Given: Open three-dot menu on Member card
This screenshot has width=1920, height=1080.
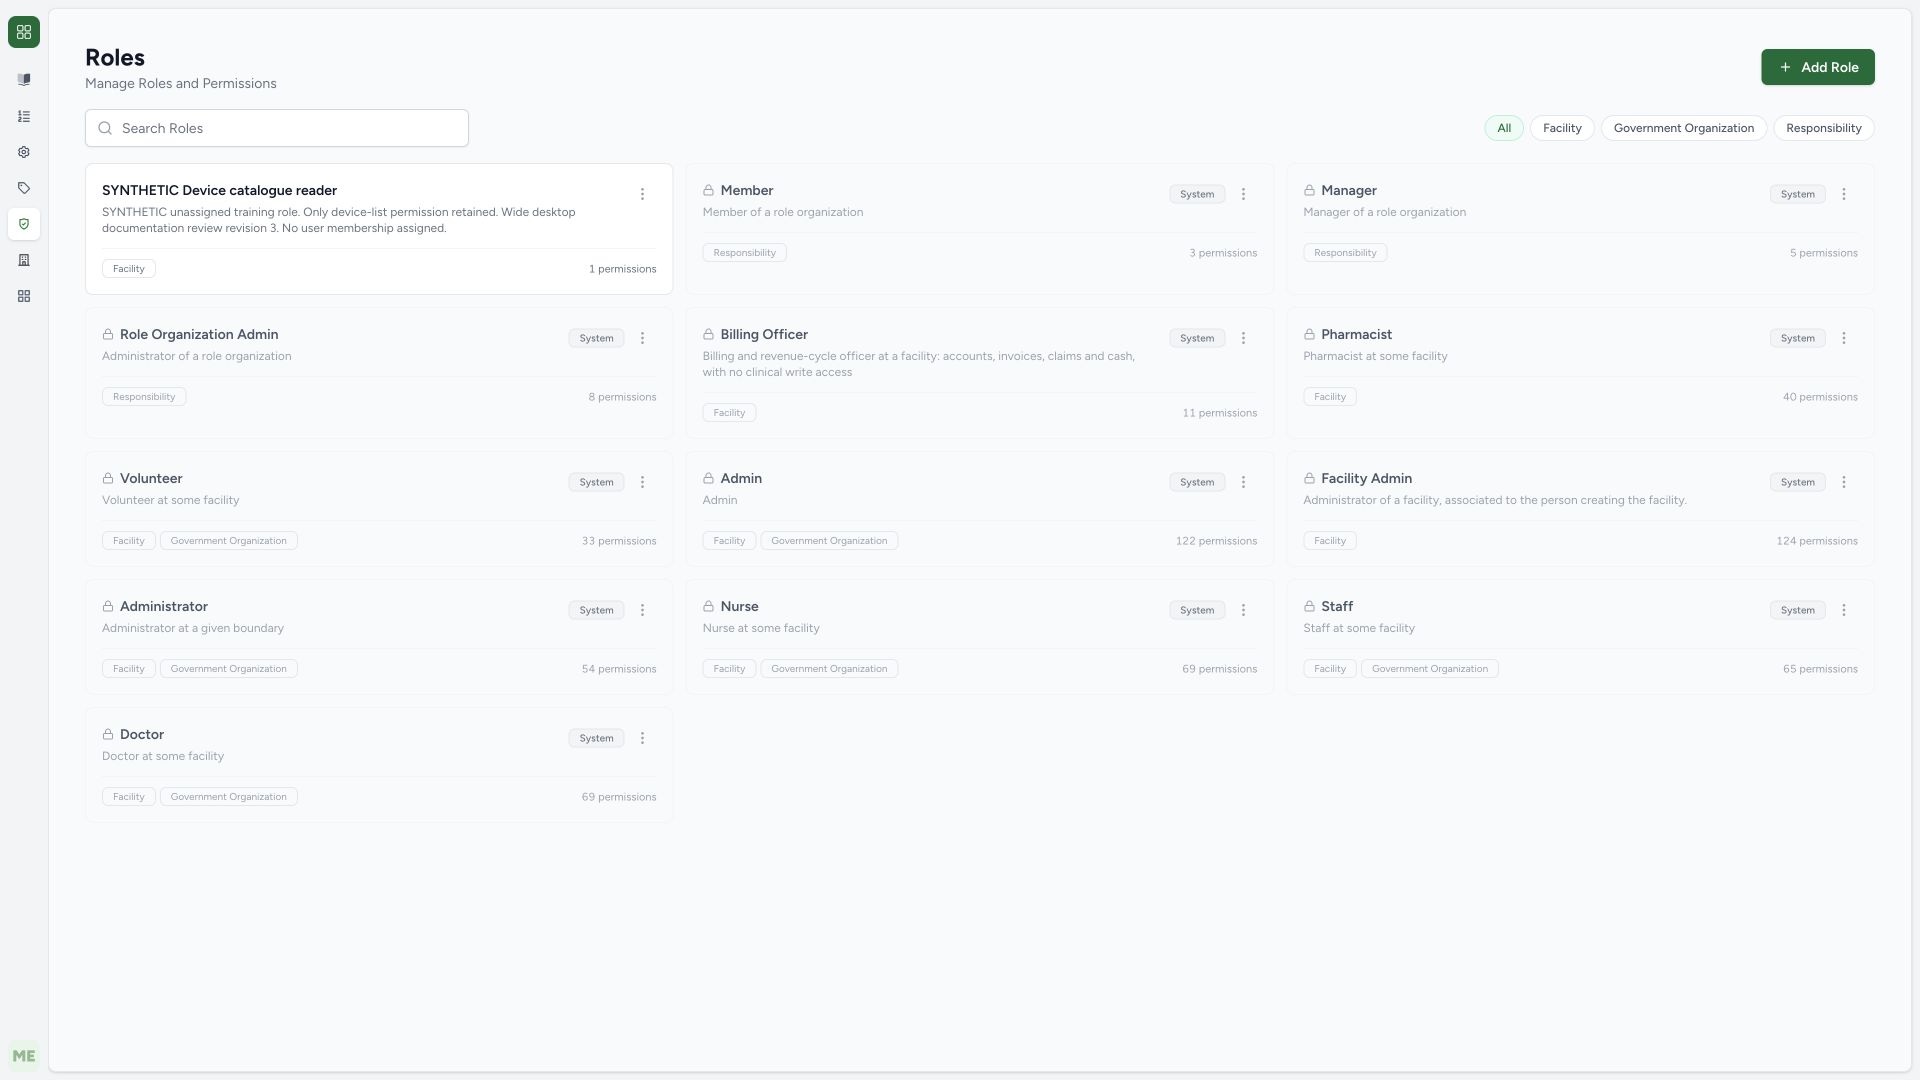Looking at the screenshot, I should click(x=1243, y=194).
